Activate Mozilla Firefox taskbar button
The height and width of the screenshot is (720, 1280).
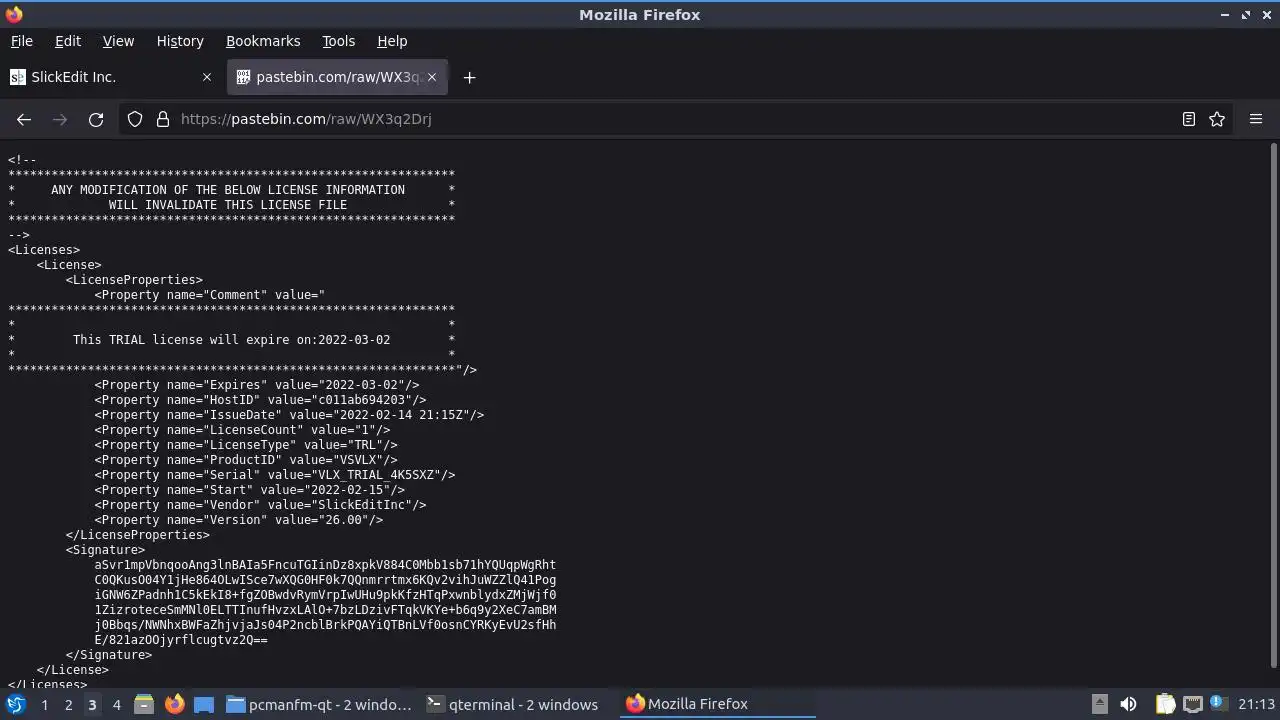[x=718, y=704]
